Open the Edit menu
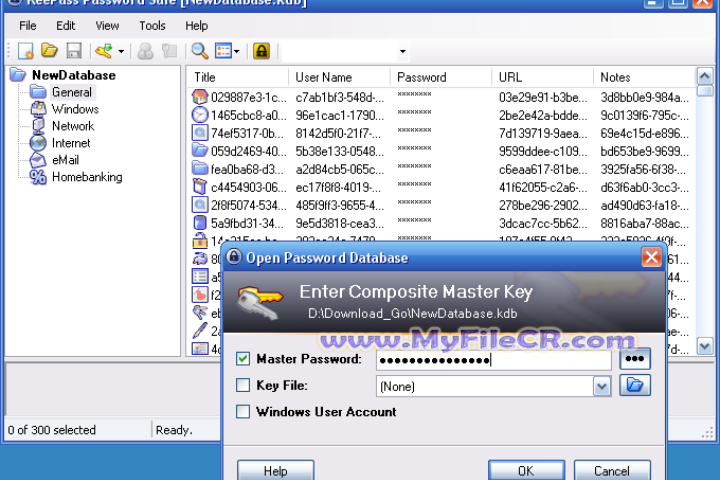Image resolution: width=720 pixels, height=480 pixels. click(66, 26)
